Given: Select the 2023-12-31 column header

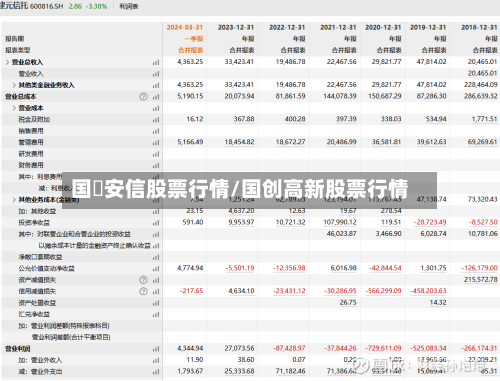Looking at the screenshot, I should pyautogui.click(x=236, y=27).
